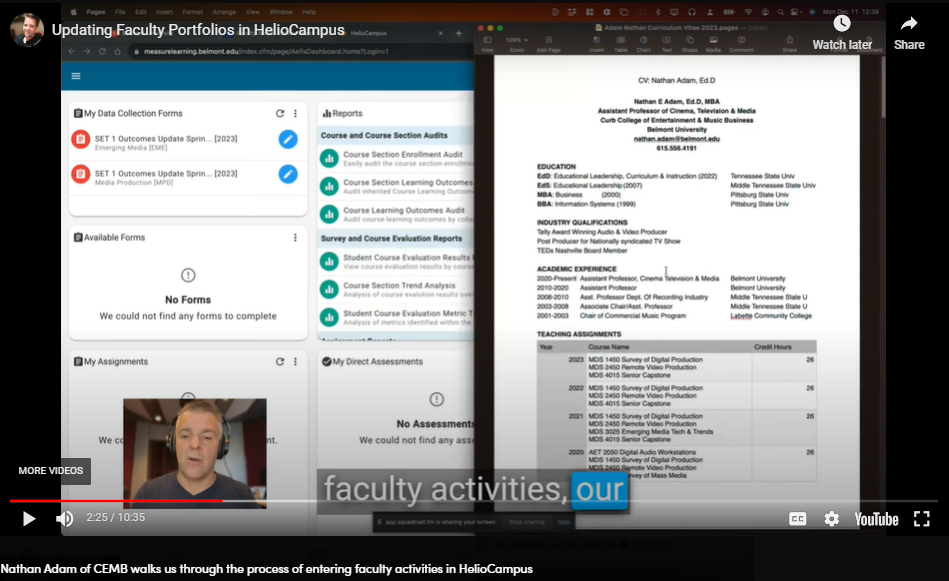Click the nathan.adam@belmont.edu email link in the CV
This screenshot has width=949, height=581.
pyautogui.click(x=677, y=139)
